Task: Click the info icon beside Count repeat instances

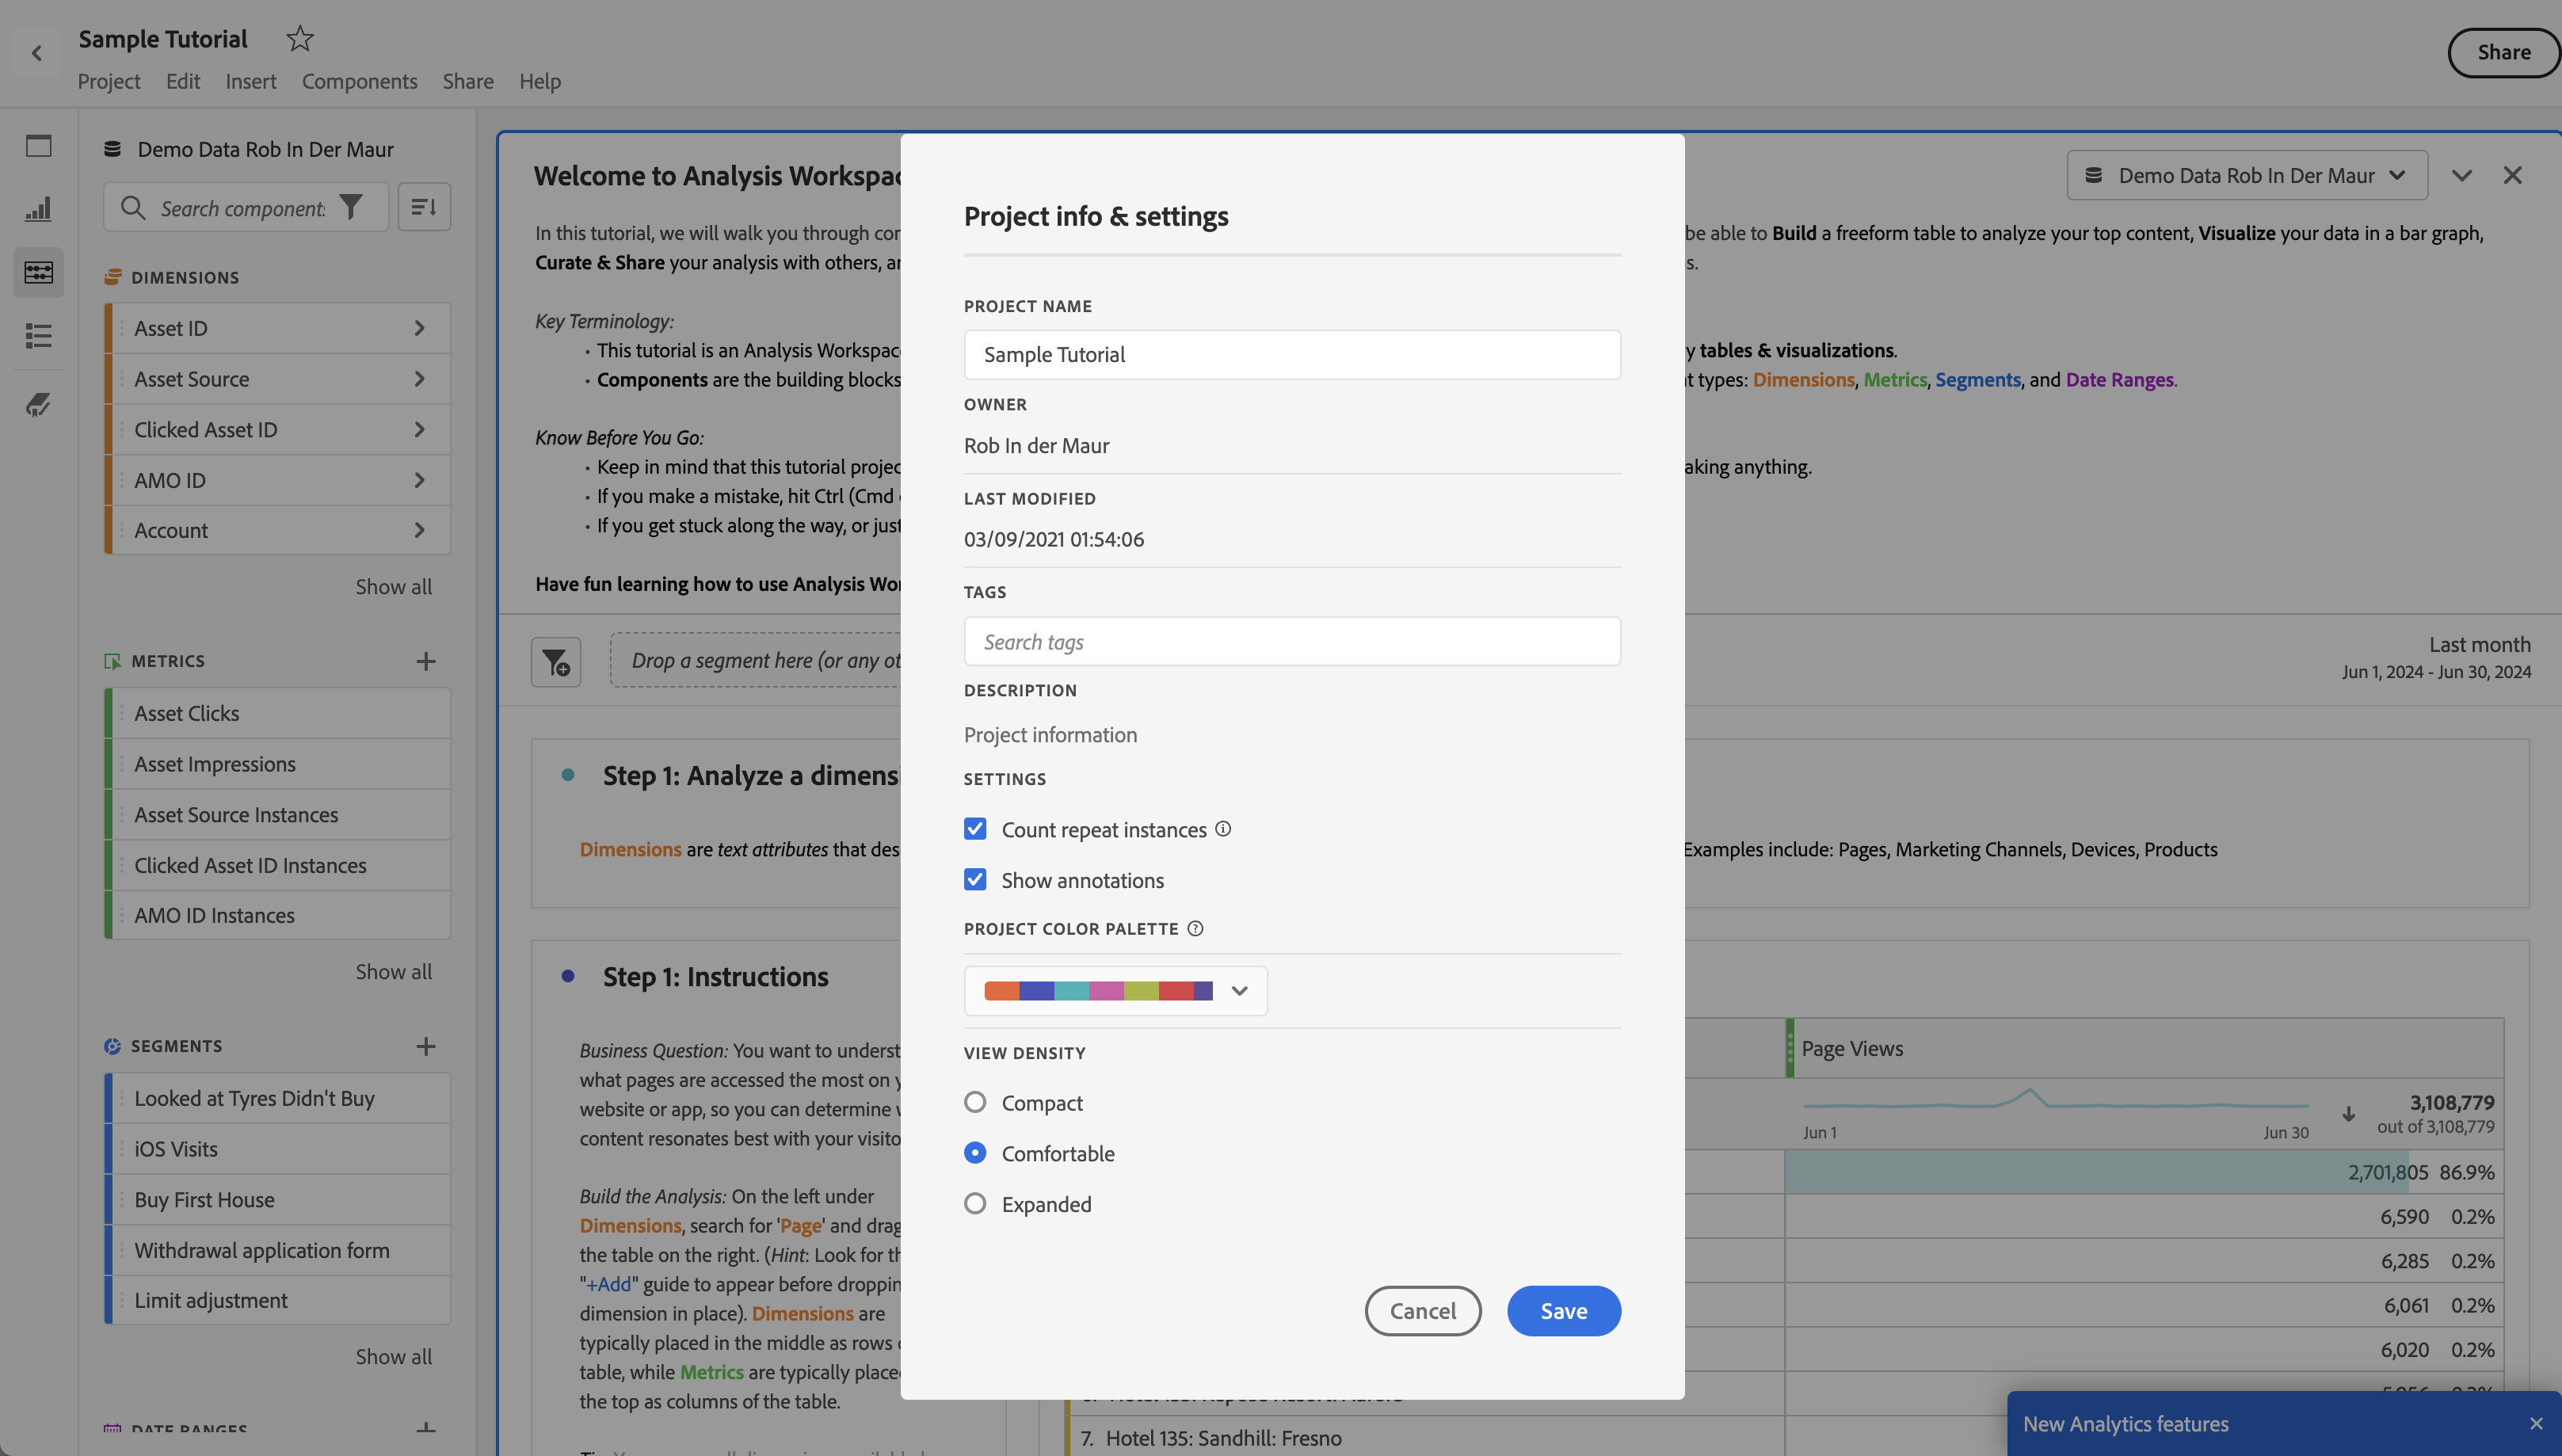Action: 1223,829
